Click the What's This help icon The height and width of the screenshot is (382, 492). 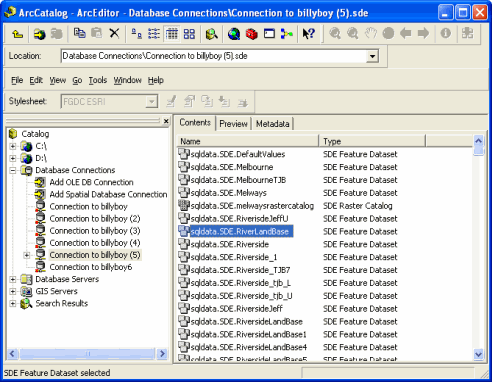pyautogui.click(x=309, y=34)
